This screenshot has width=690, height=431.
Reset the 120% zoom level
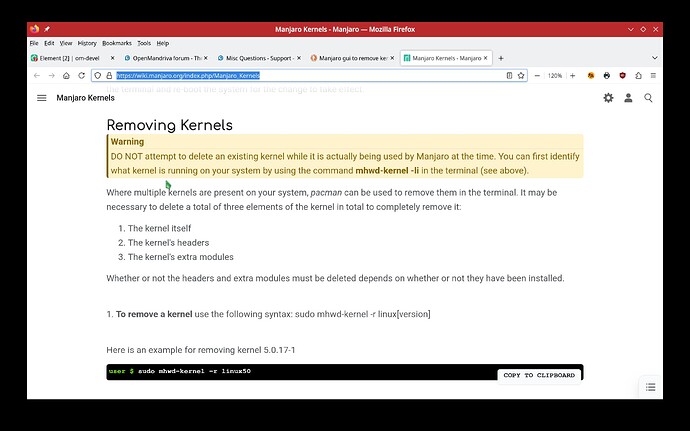click(555, 76)
